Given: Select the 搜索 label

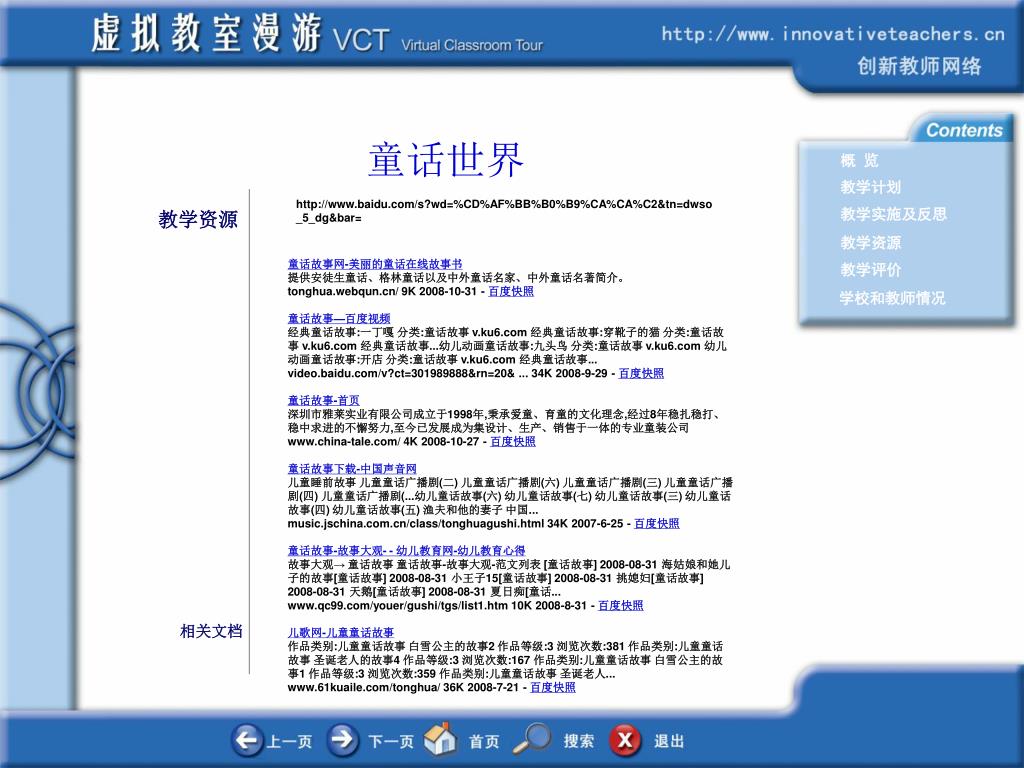Looking at the screenshot, I should pyautogui.click(x=579, y=741).
